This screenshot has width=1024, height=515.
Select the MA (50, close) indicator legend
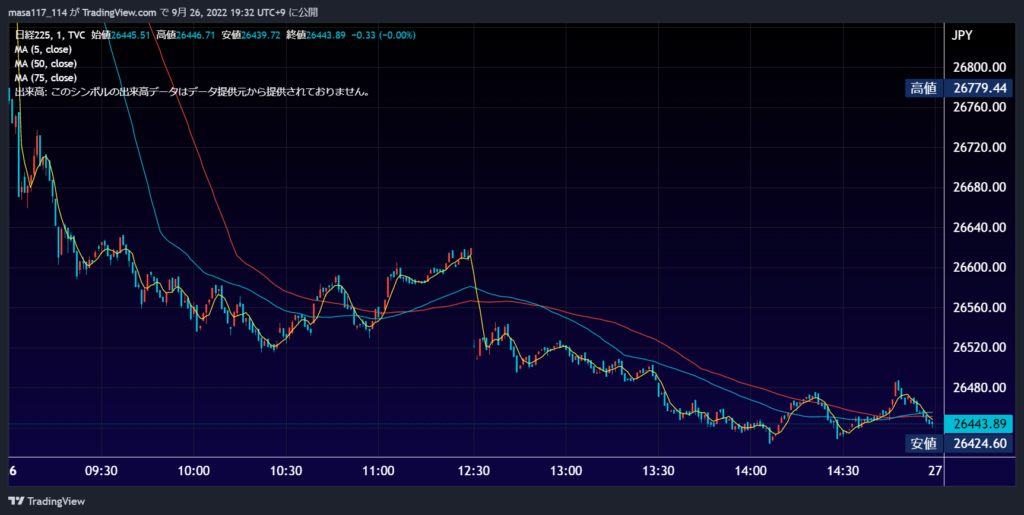click(46, 64)
